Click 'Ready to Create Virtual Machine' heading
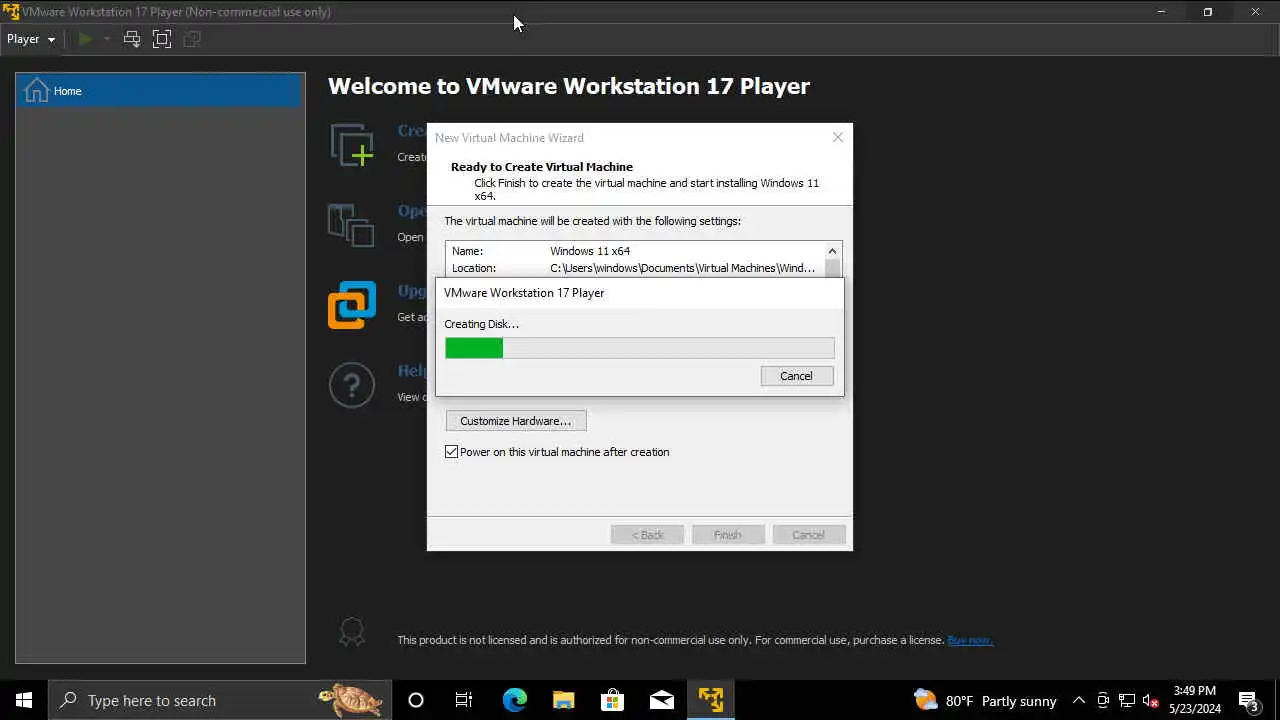 pyautogui.click(x=542, y=167)
